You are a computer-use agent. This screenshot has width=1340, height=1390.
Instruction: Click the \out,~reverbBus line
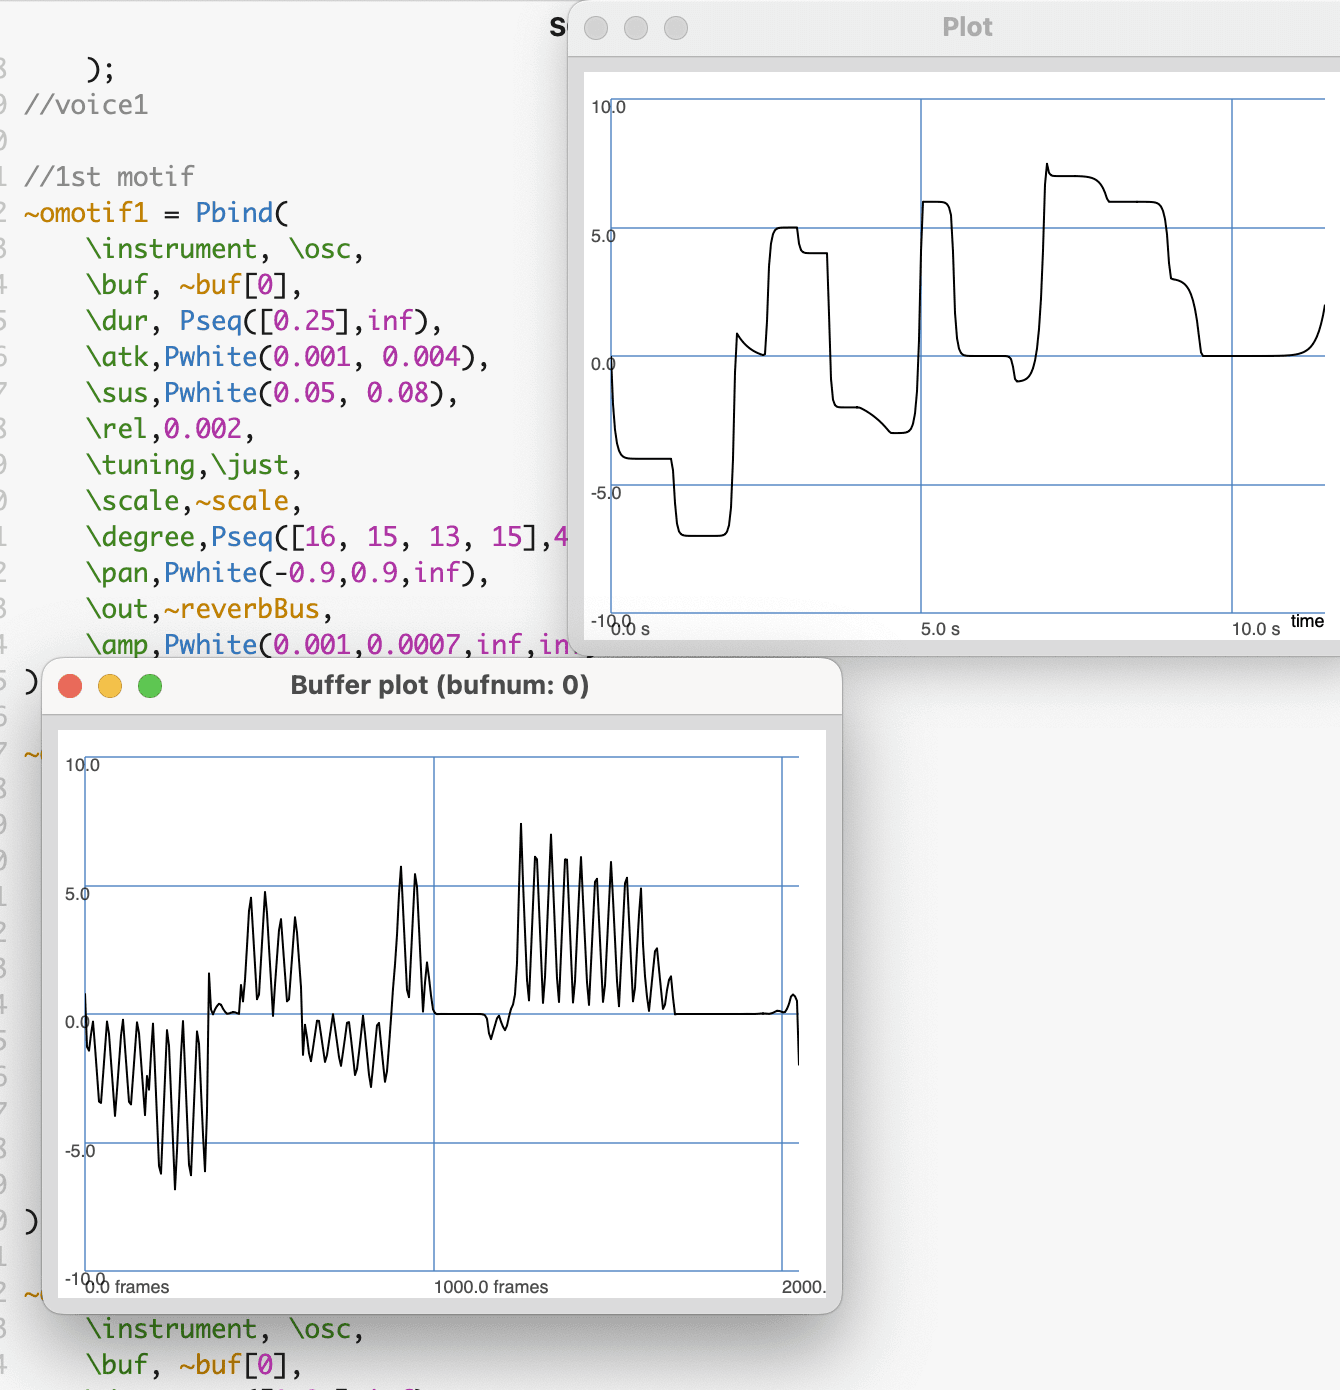click(209, 609)
